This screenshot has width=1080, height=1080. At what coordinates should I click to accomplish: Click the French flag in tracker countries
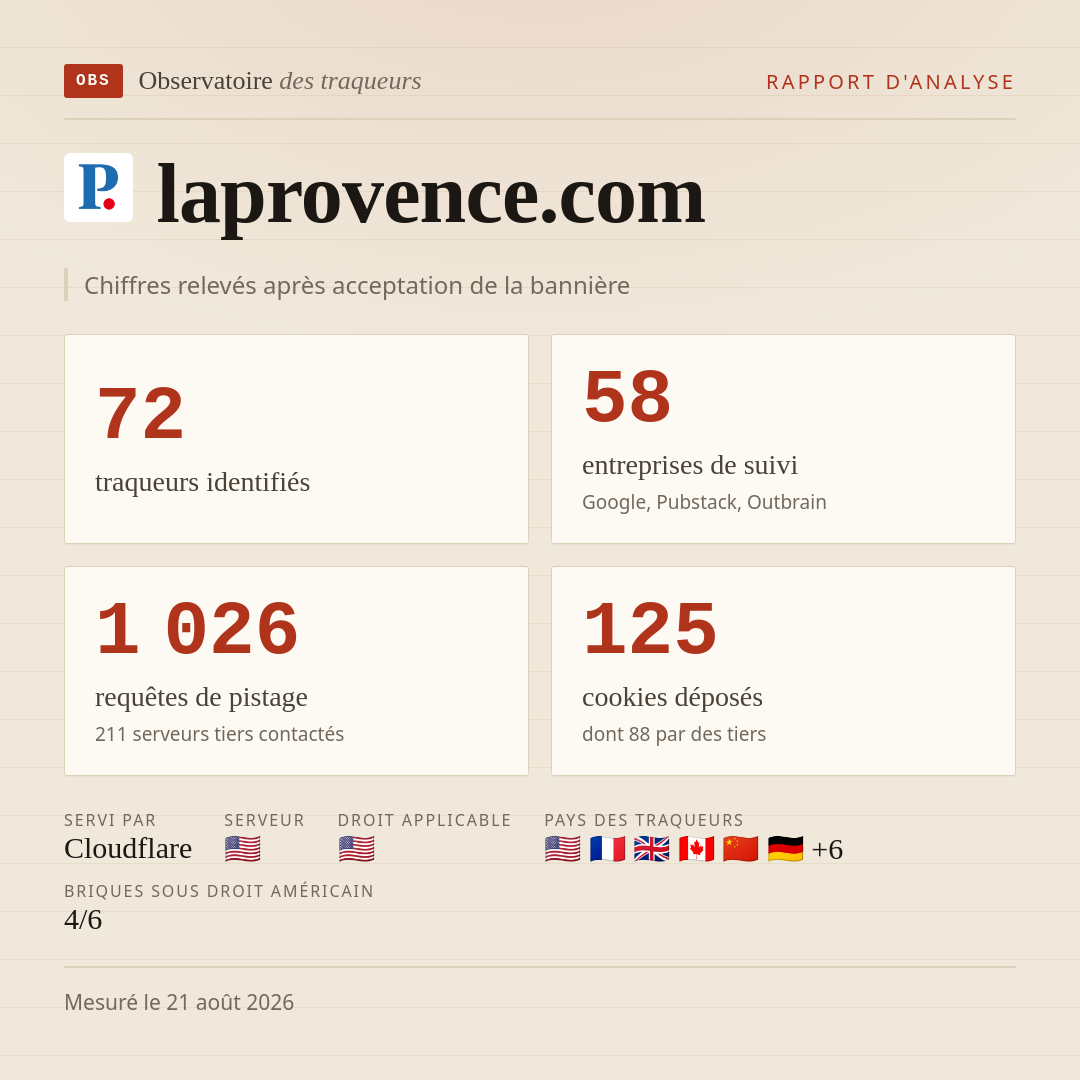[608, 849]
